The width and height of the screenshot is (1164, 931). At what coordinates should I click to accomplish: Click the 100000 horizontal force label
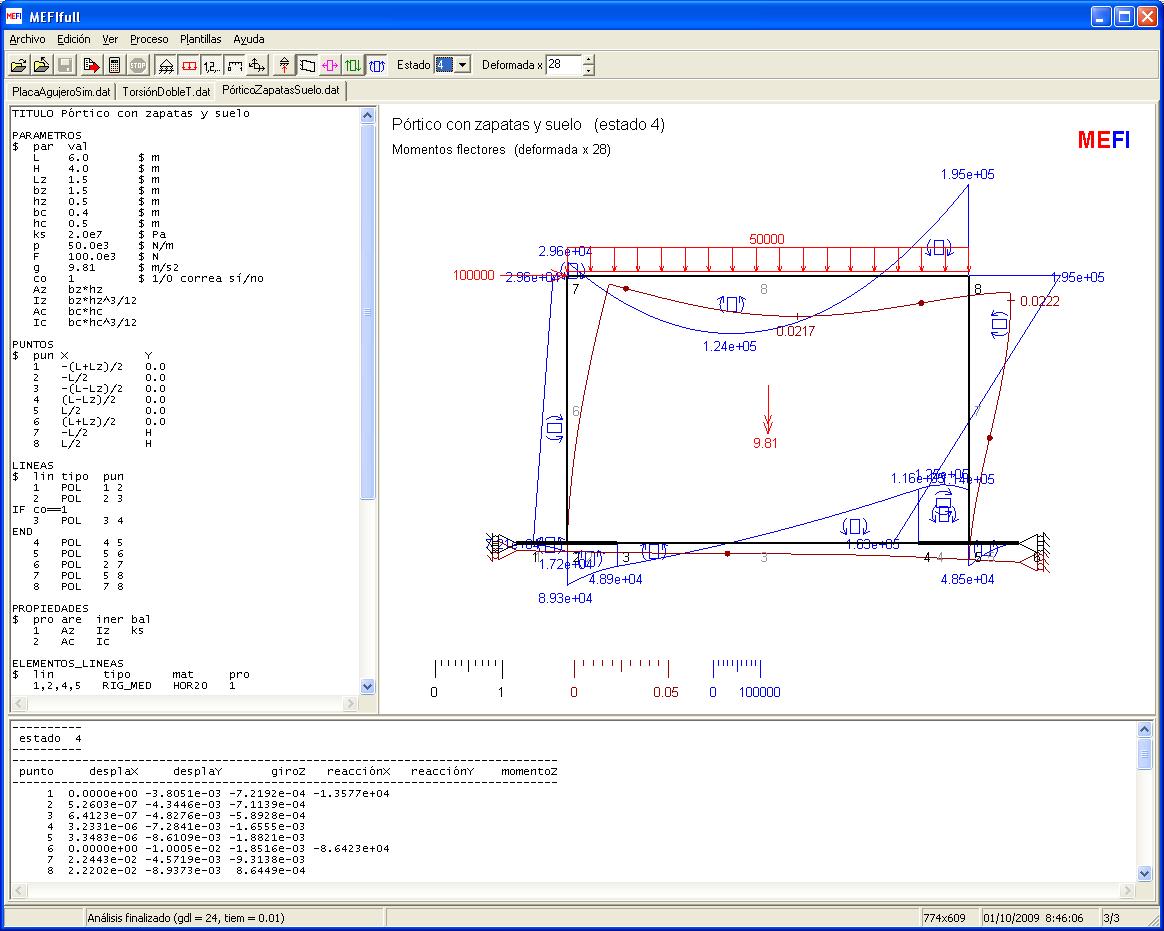pos(474,275)
